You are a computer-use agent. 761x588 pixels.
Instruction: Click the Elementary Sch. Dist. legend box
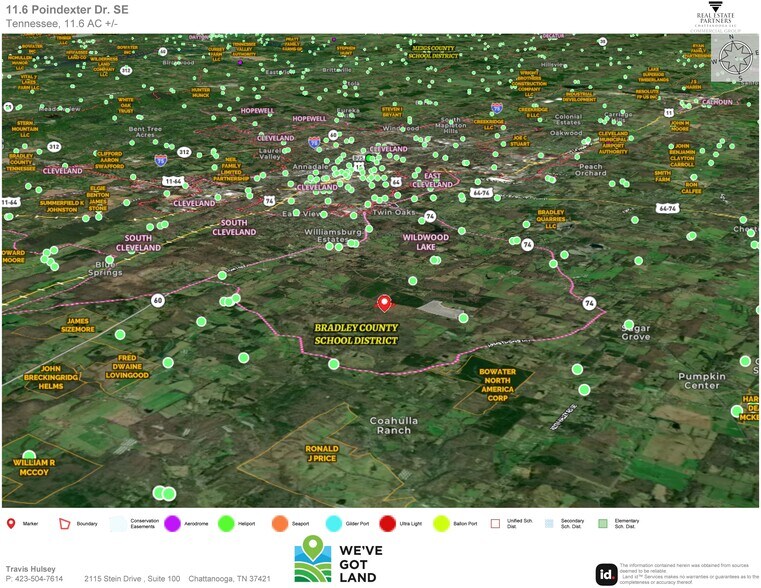603,523
